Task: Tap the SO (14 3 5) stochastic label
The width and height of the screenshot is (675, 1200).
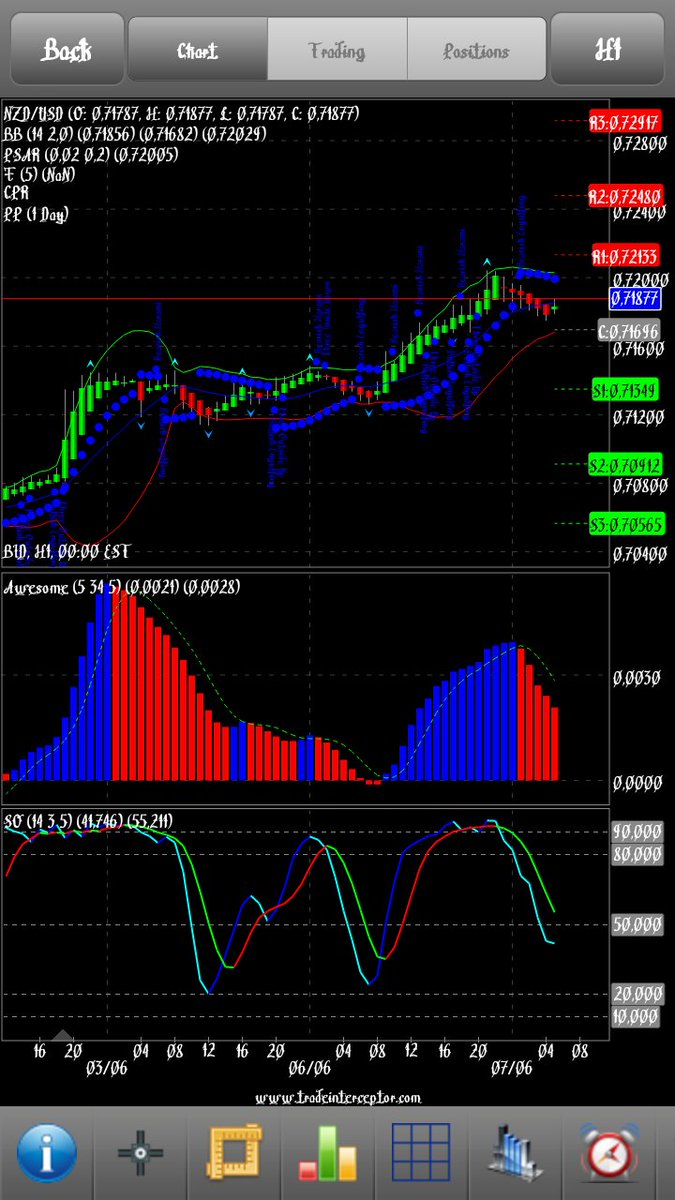Action: pos(88,821)
